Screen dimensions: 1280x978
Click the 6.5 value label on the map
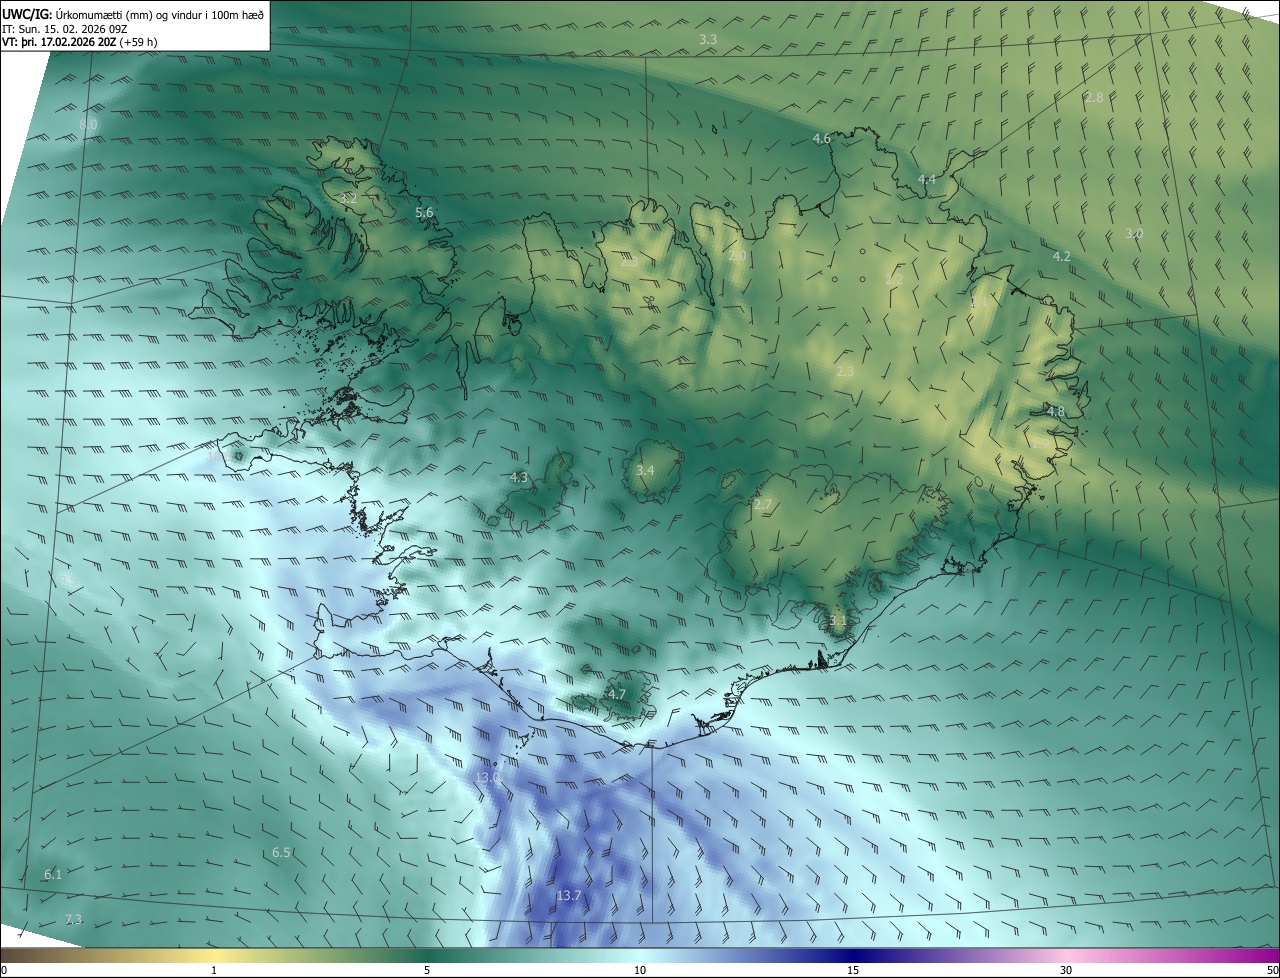[281, 852]
